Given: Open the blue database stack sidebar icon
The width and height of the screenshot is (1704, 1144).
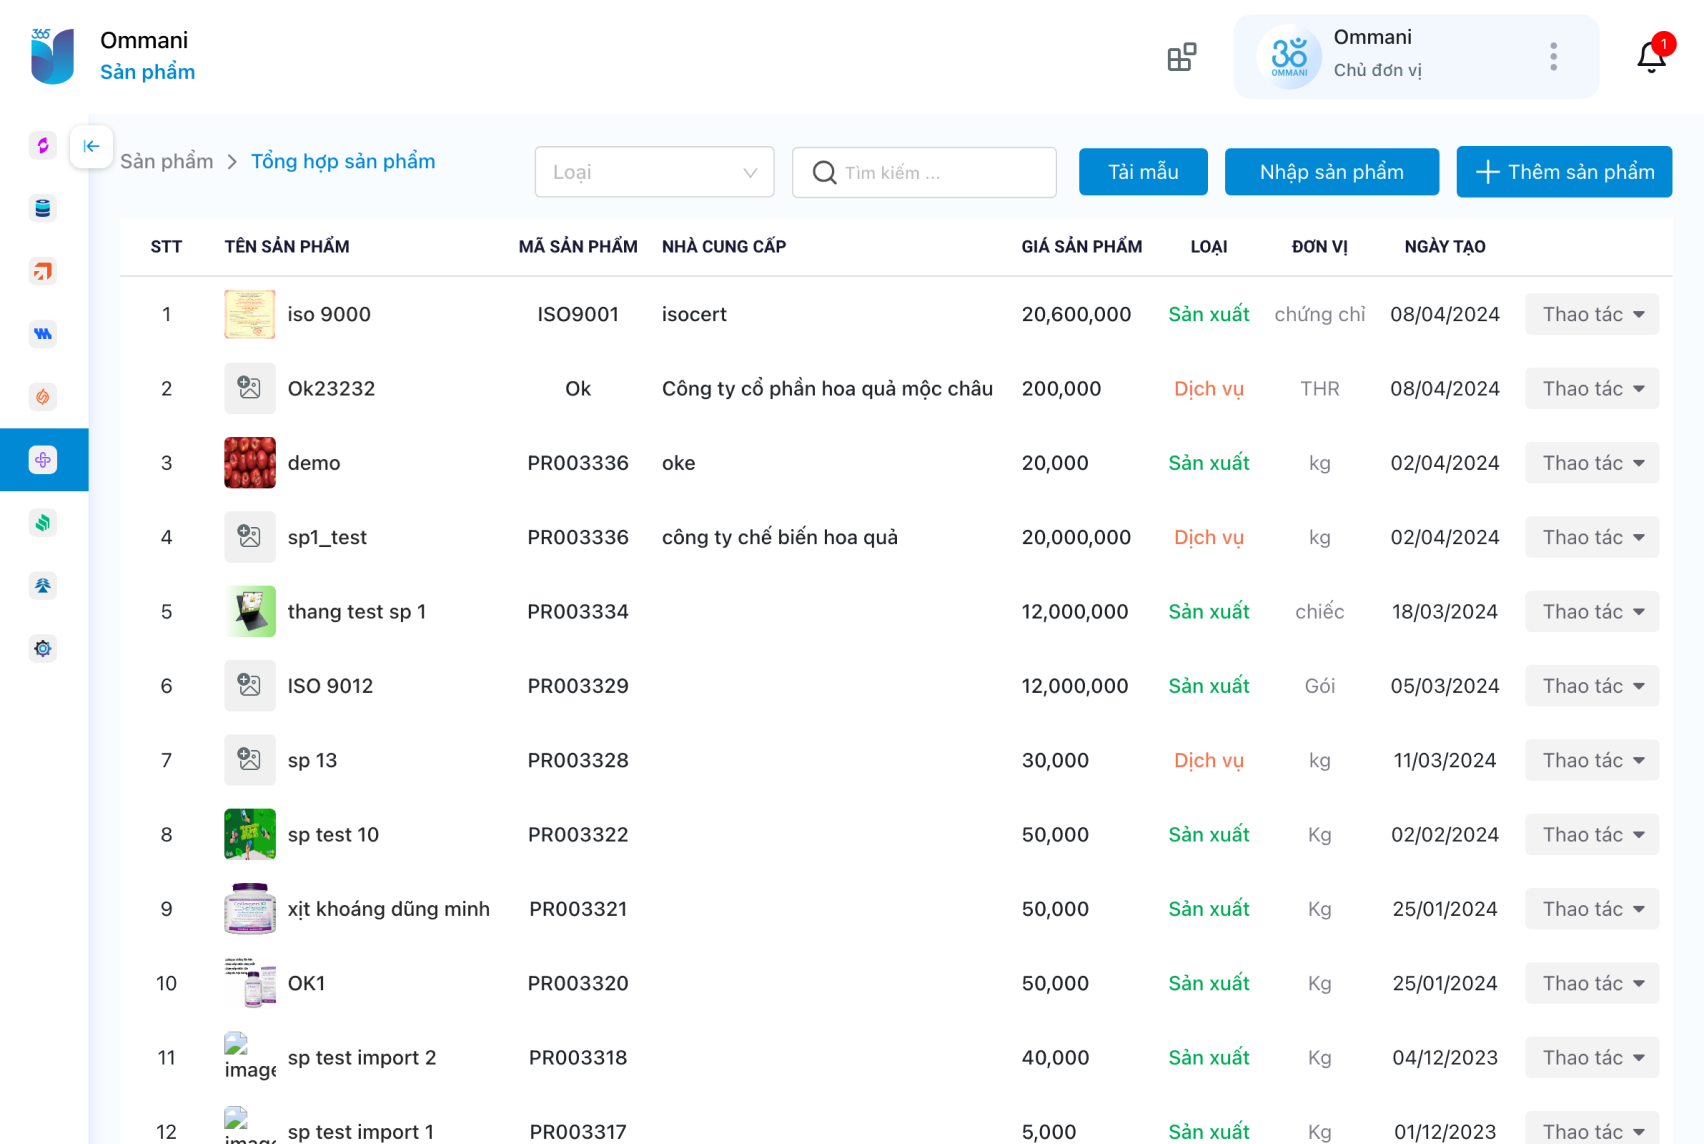Looking at the screenshot, I should 43,208.
